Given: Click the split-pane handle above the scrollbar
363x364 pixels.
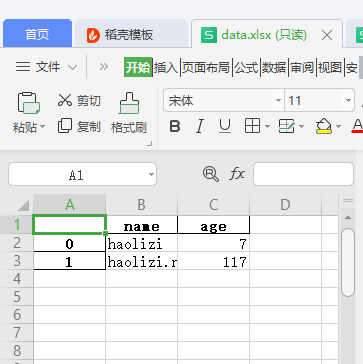Looking at the screenshot, I should point(348,201).
